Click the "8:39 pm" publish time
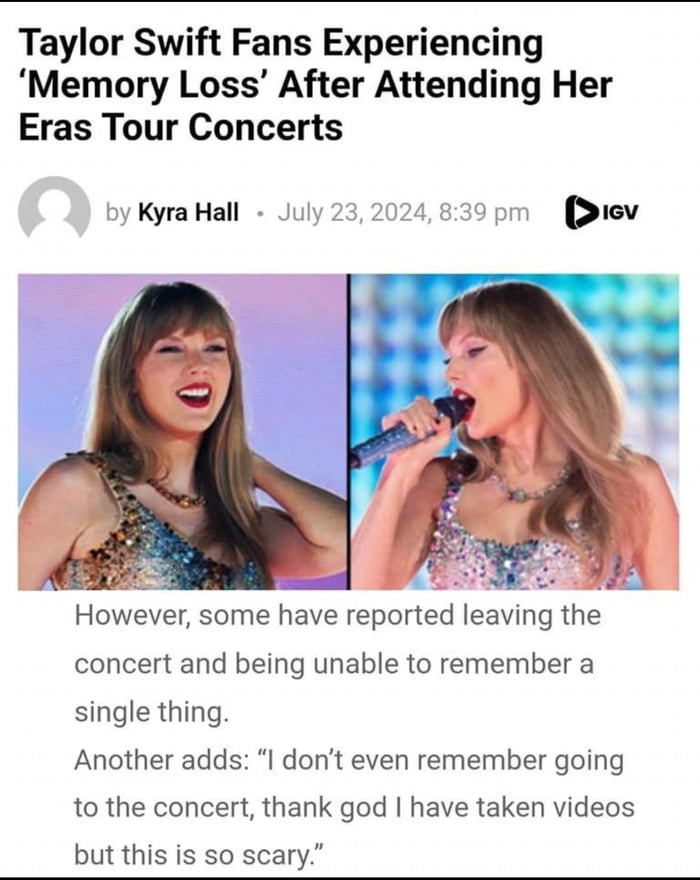 coord(484,213)
